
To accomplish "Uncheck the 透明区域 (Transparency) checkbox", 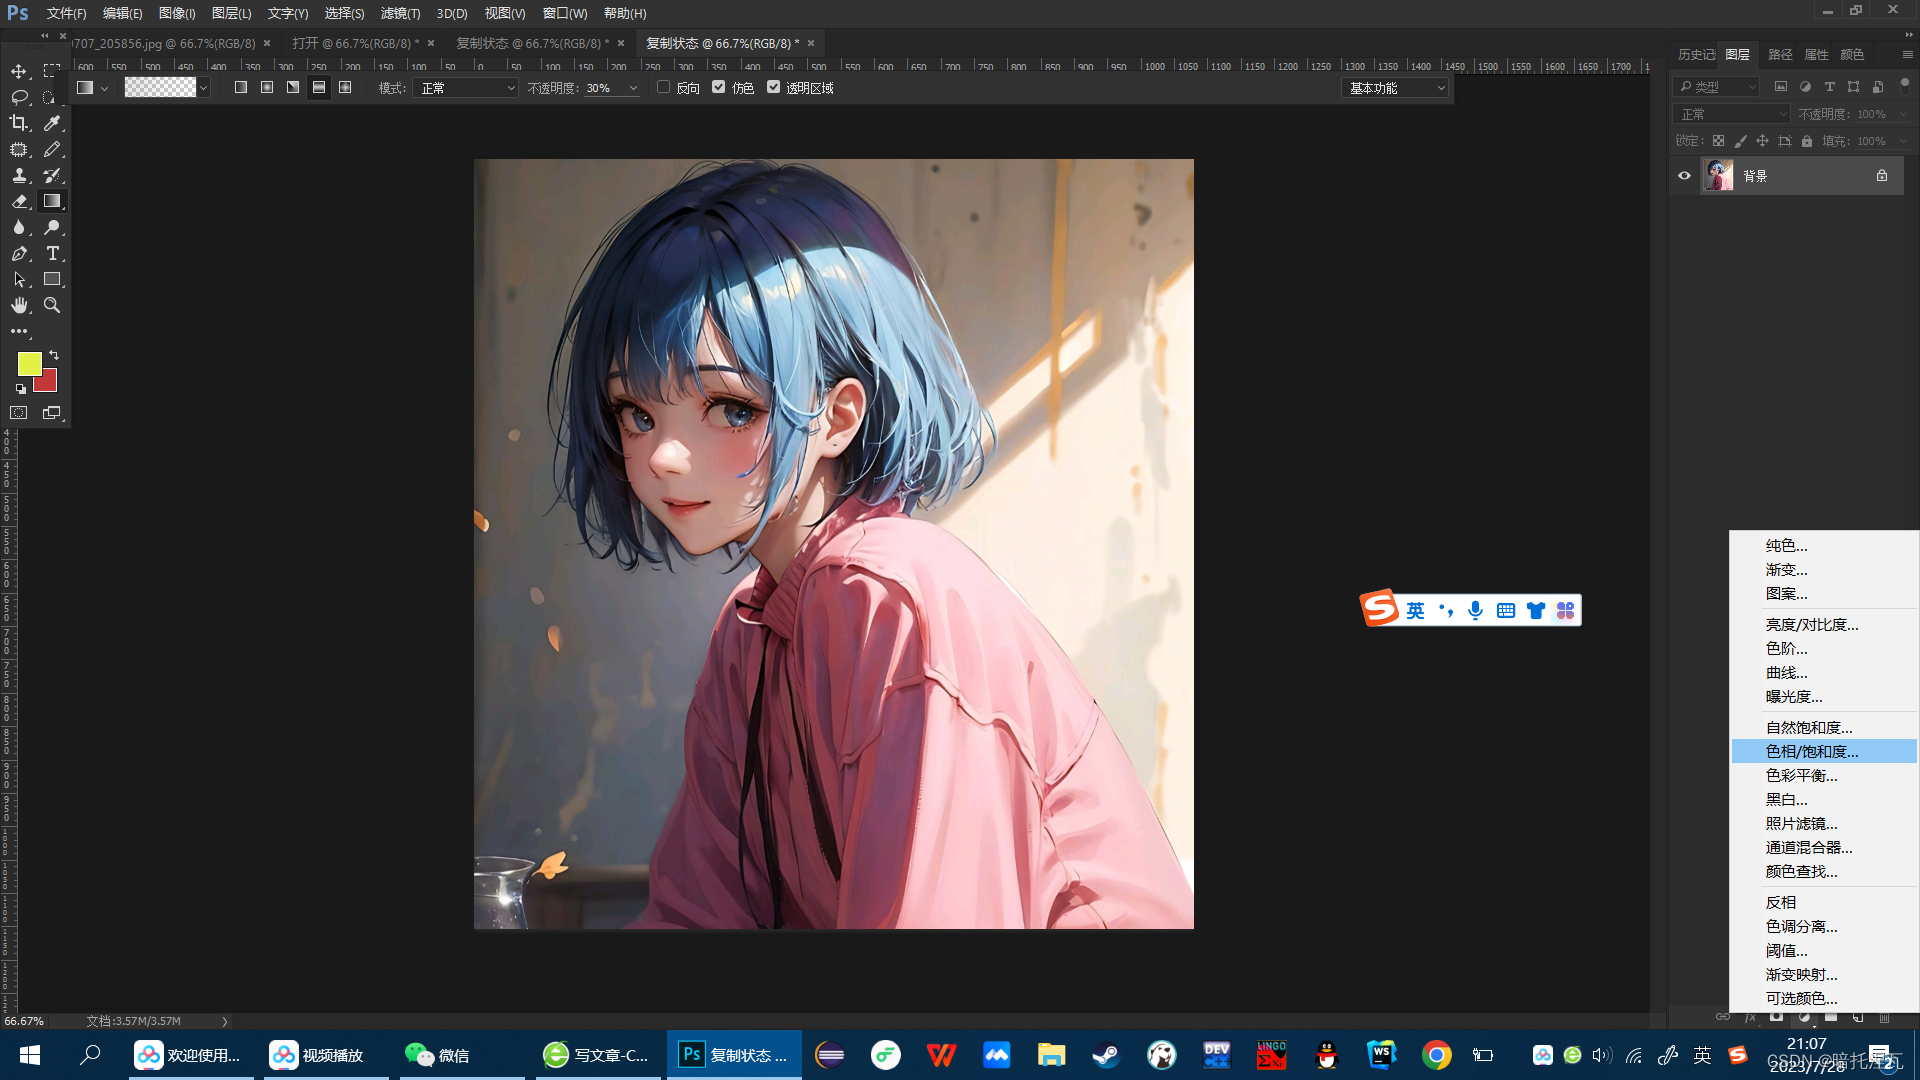I will coord(773,87).
